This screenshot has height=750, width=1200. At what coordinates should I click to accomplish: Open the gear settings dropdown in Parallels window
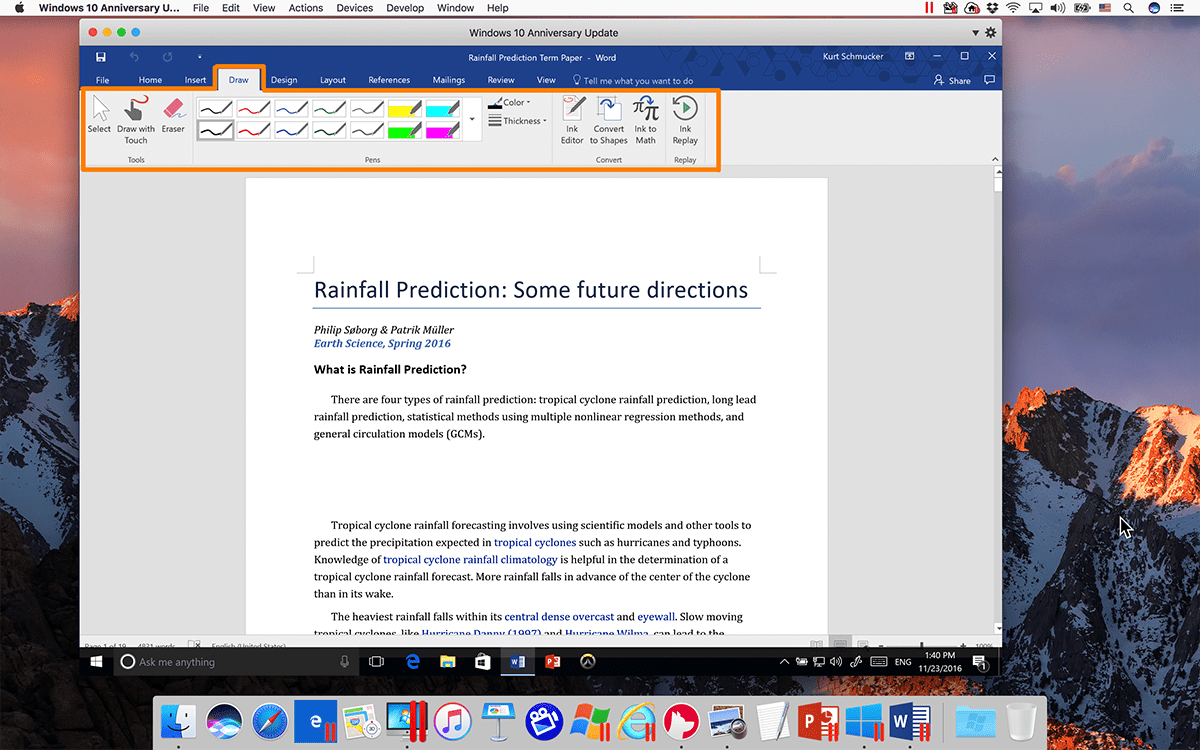(990, 33)
